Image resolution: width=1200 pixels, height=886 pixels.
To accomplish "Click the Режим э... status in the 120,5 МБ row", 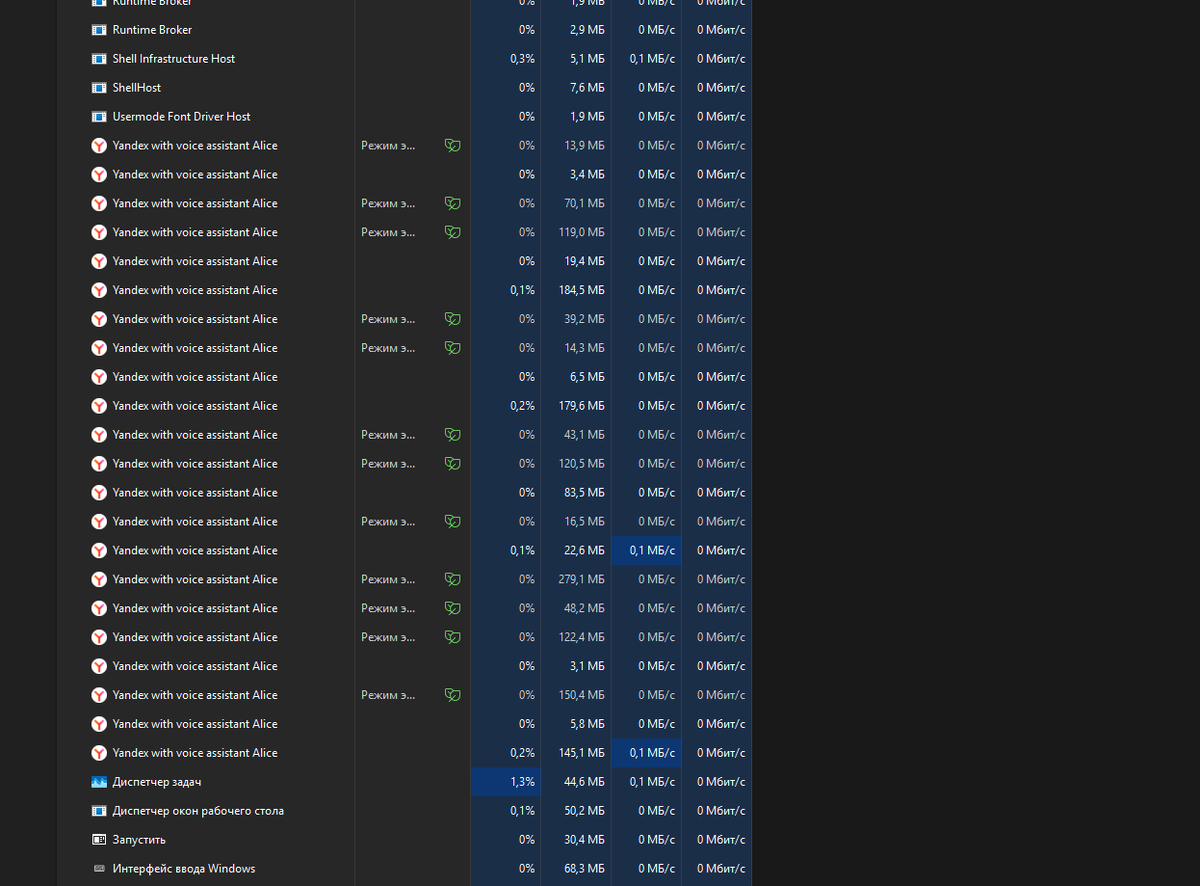I will 388,464.
